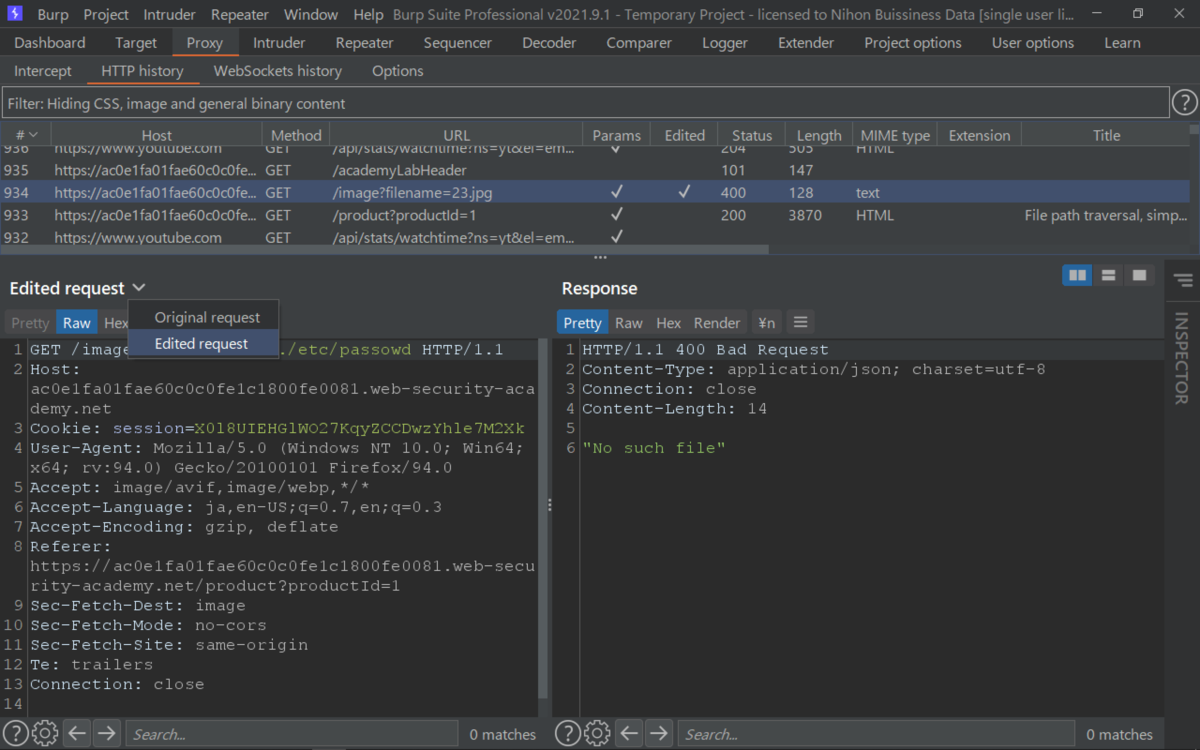Sort by the Status column header

click(x=752, y=135)
